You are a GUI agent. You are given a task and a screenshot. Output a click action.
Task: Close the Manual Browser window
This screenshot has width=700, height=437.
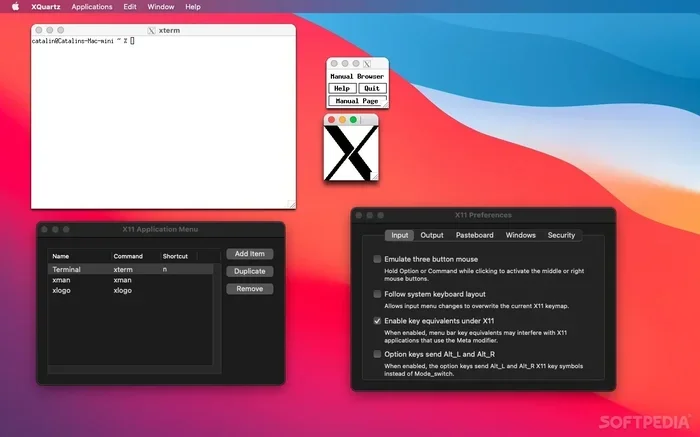(334, 63)
